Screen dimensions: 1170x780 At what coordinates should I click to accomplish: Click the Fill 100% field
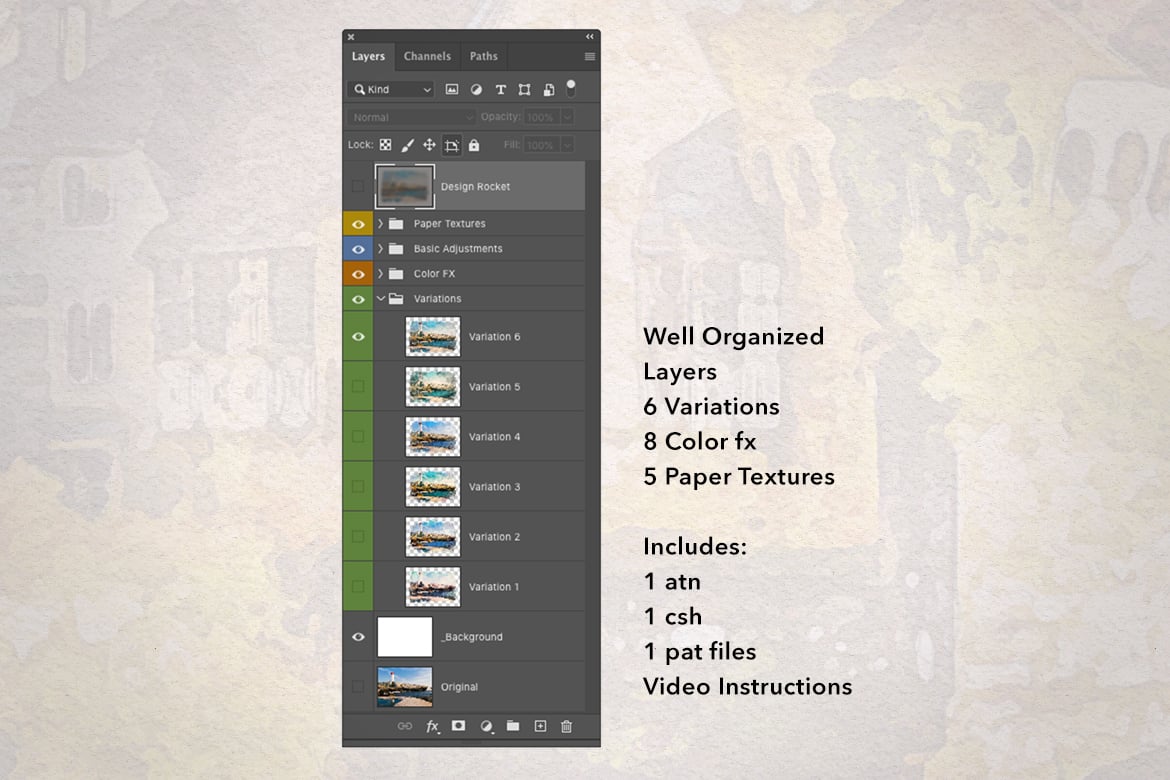[542, 145]
